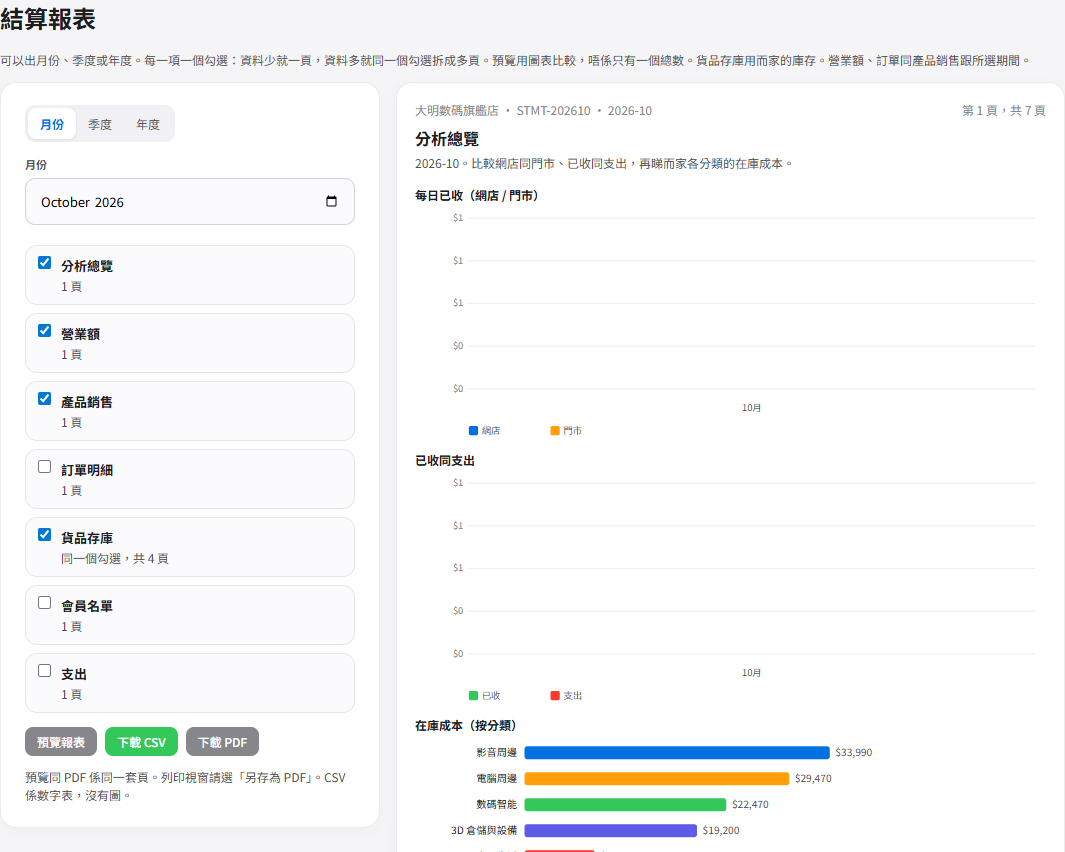Click the October 2026 month input field
This screenshot has height=852, width=1065.
coord(189,202)
